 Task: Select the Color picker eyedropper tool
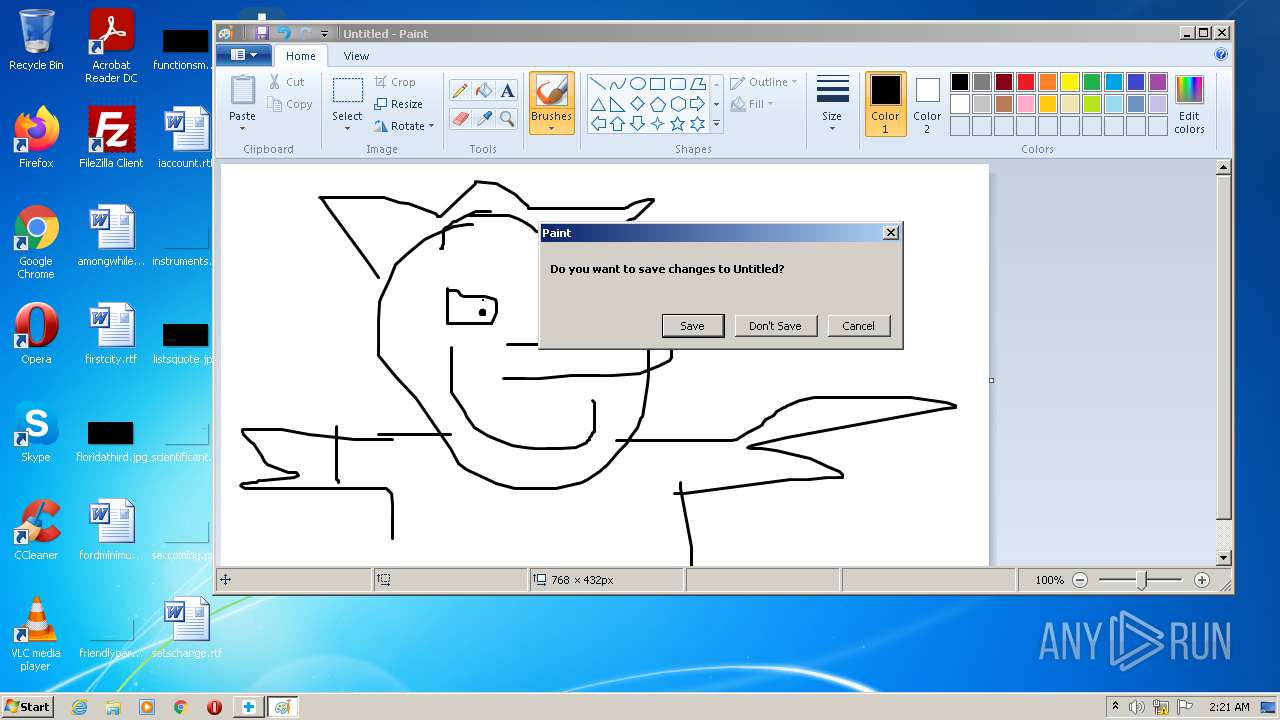click(484, 119)
